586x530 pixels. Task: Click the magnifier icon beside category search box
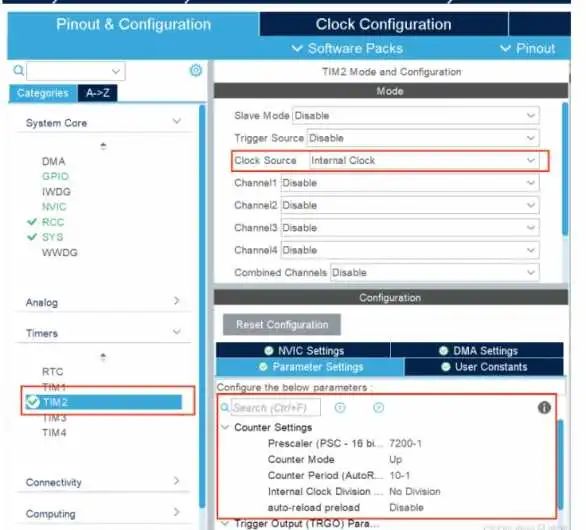(18, 70)
